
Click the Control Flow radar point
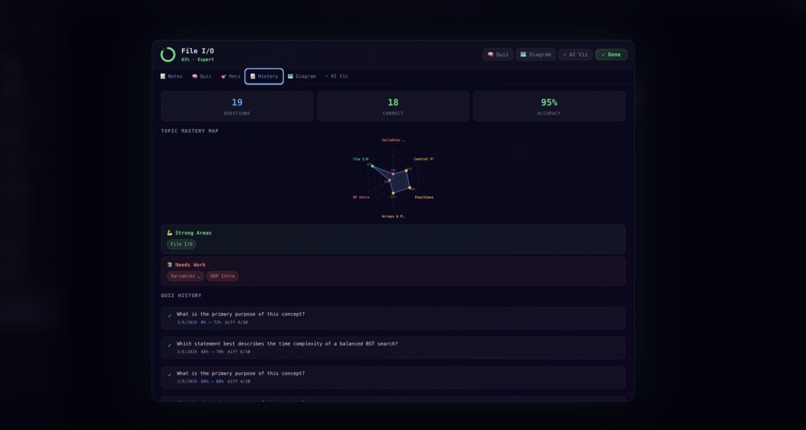point(406,171)
